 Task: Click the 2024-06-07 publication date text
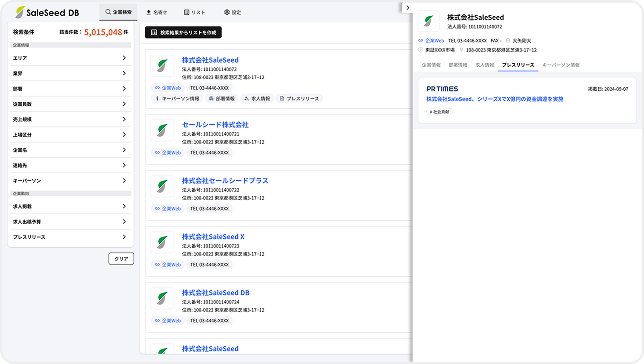(608, 89)
